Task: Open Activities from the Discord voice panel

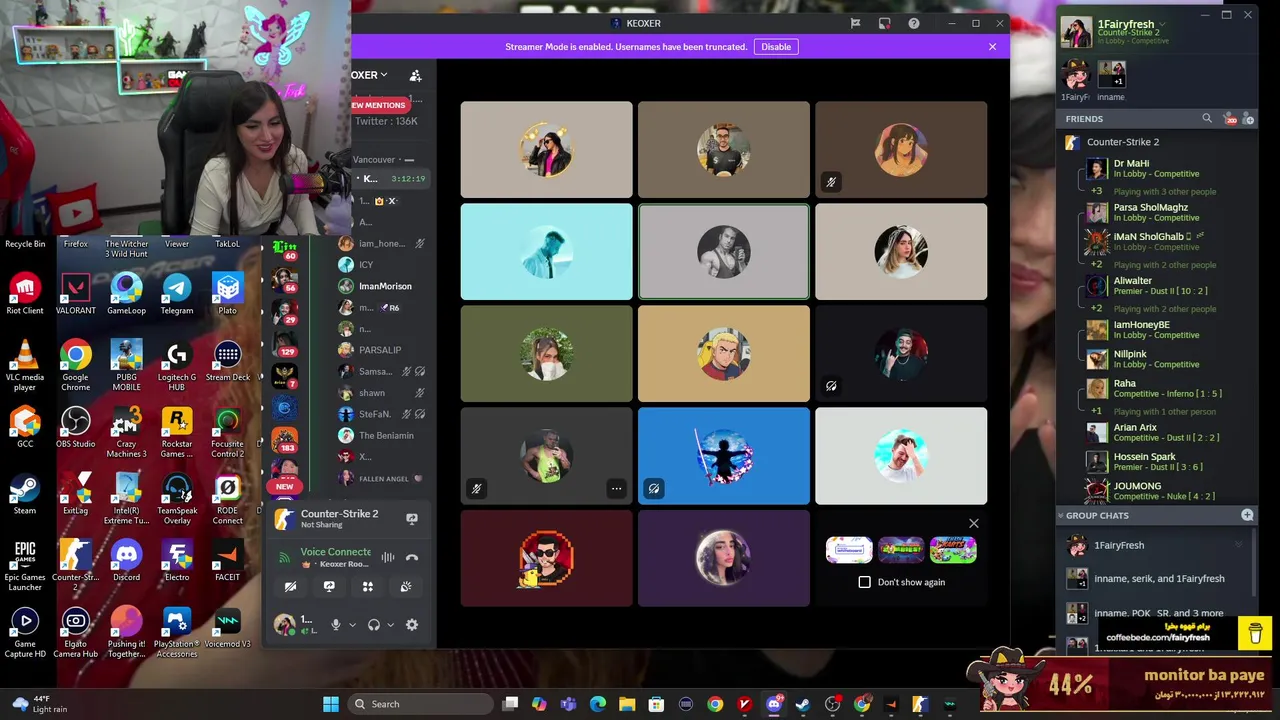Action: point(367,587)
